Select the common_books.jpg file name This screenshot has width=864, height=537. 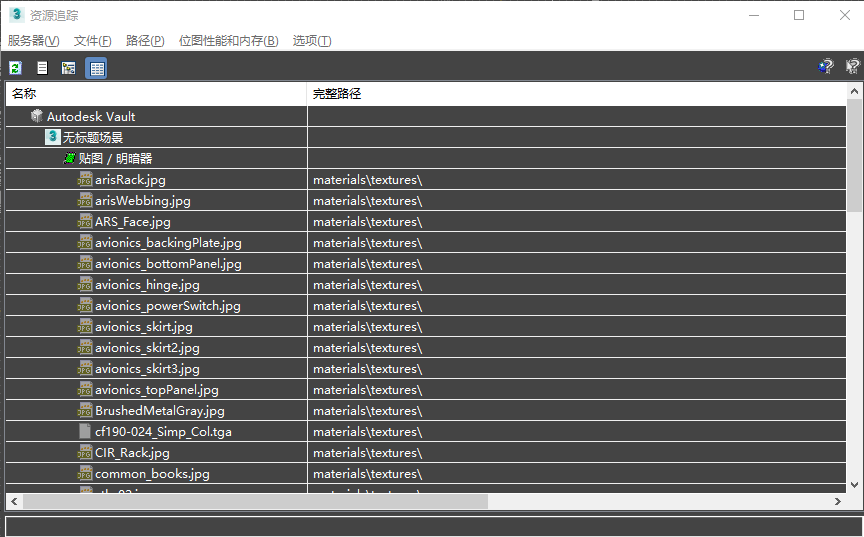152,474
